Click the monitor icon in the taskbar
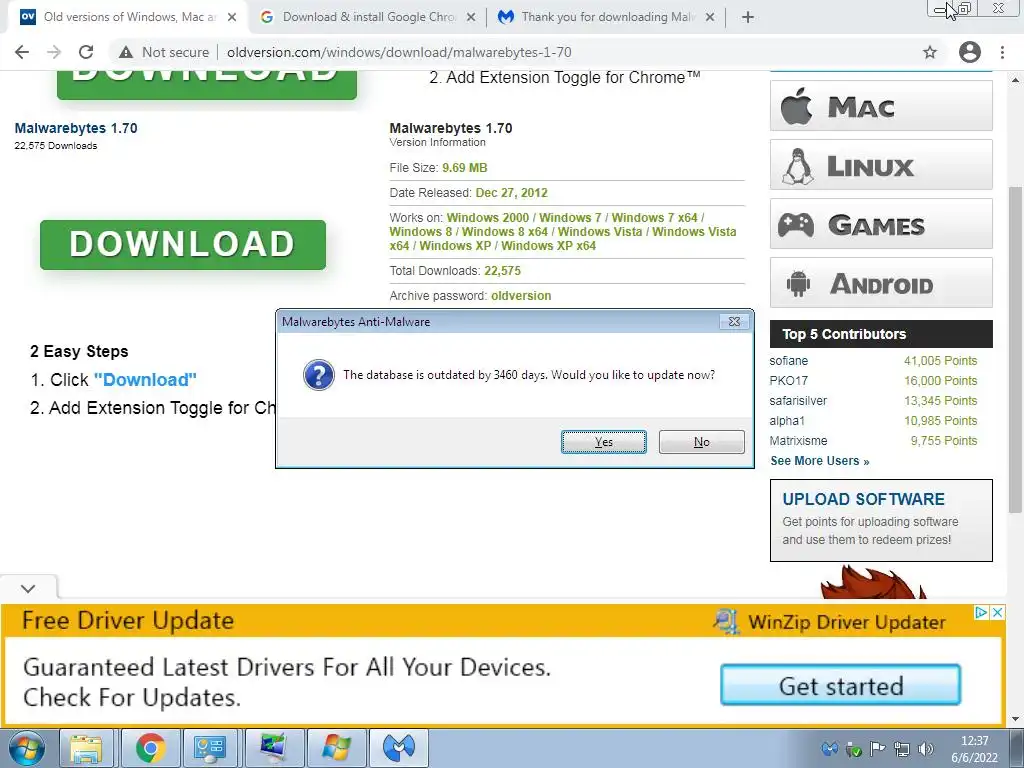The width and height of the screenshot is (1024, 768). point(272,748)
